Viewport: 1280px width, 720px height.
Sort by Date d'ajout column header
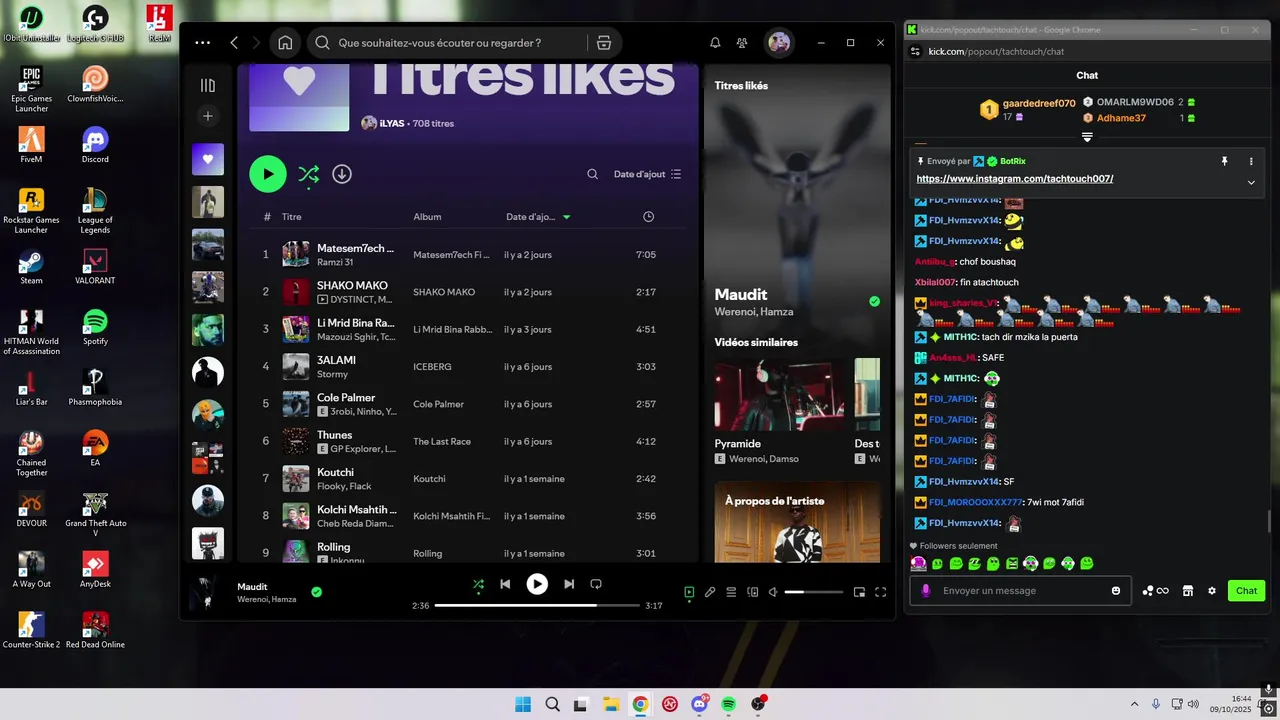click(538, 217)
